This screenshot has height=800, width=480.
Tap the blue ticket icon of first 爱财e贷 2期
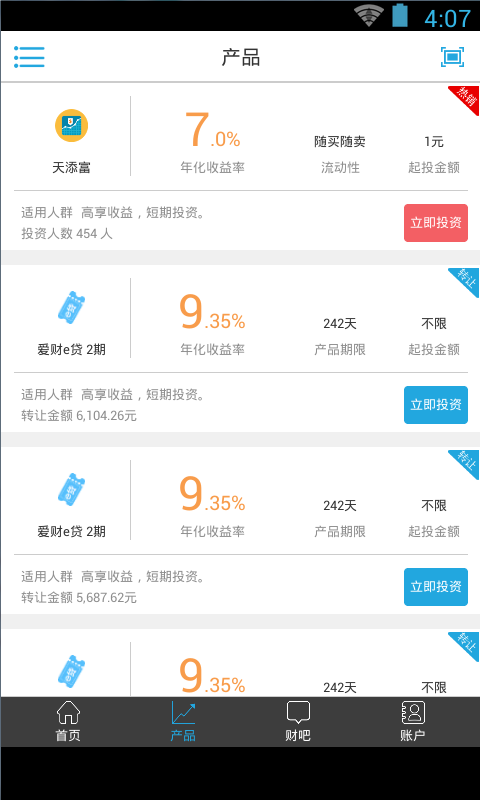click(x=71, y=307)
